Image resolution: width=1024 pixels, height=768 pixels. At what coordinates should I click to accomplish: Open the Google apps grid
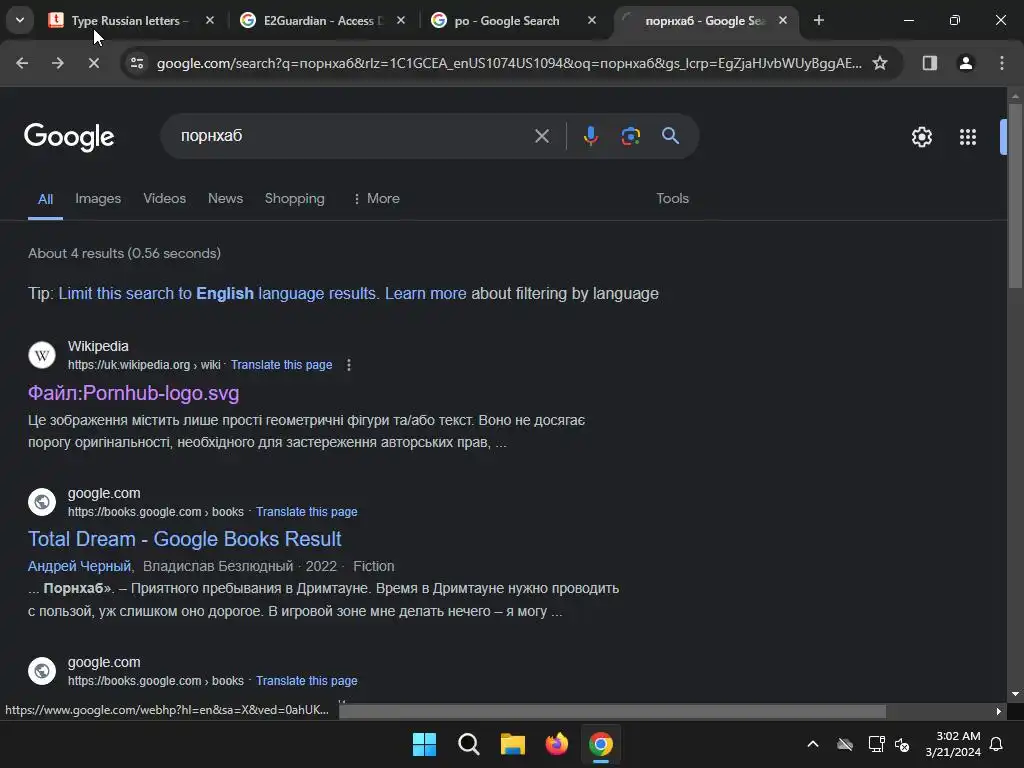pos(968,136)
